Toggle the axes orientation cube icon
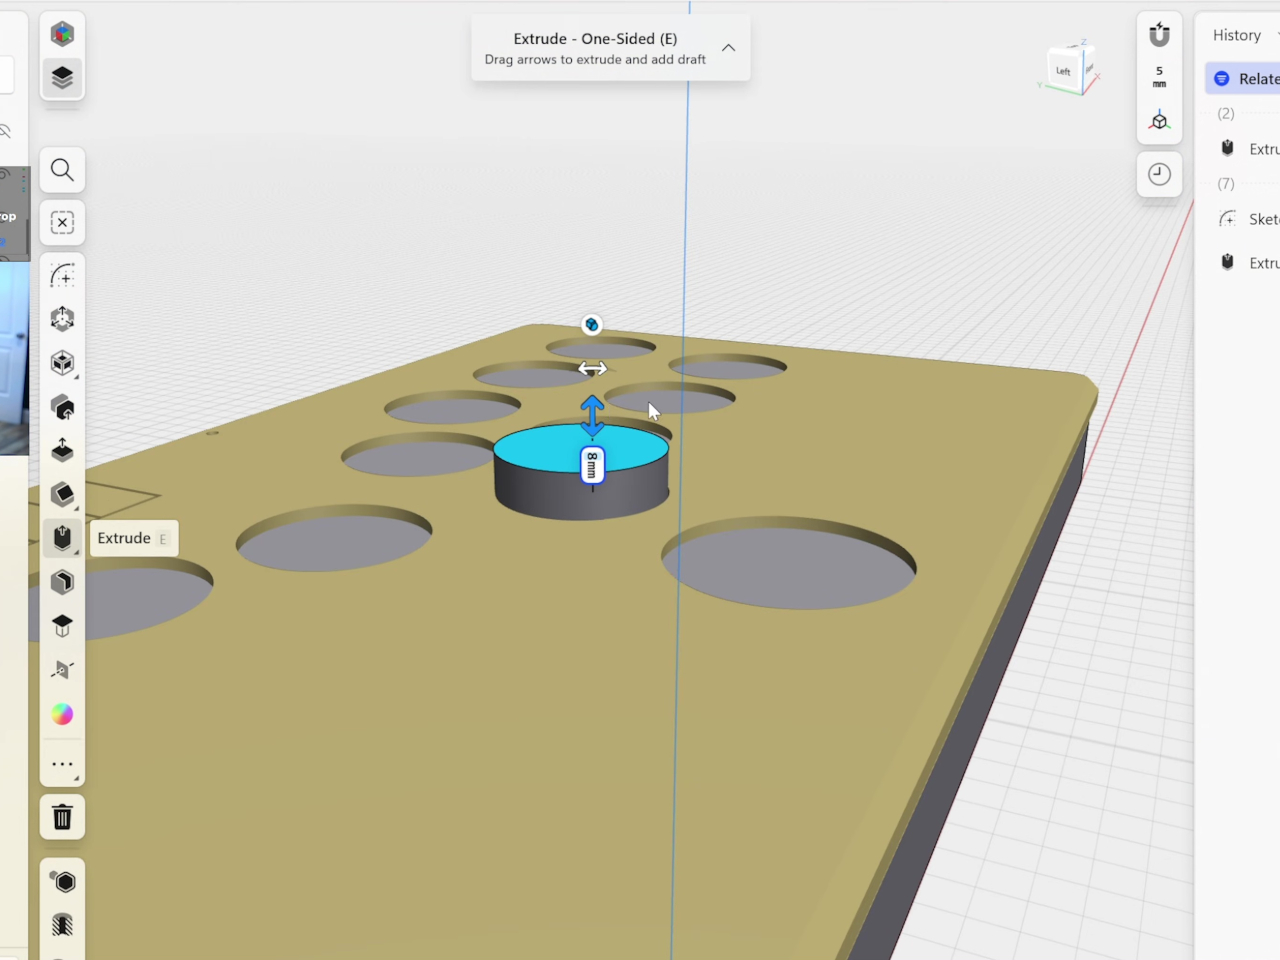Screen dimensions: 1280x960 click(x=1159, y=121)
